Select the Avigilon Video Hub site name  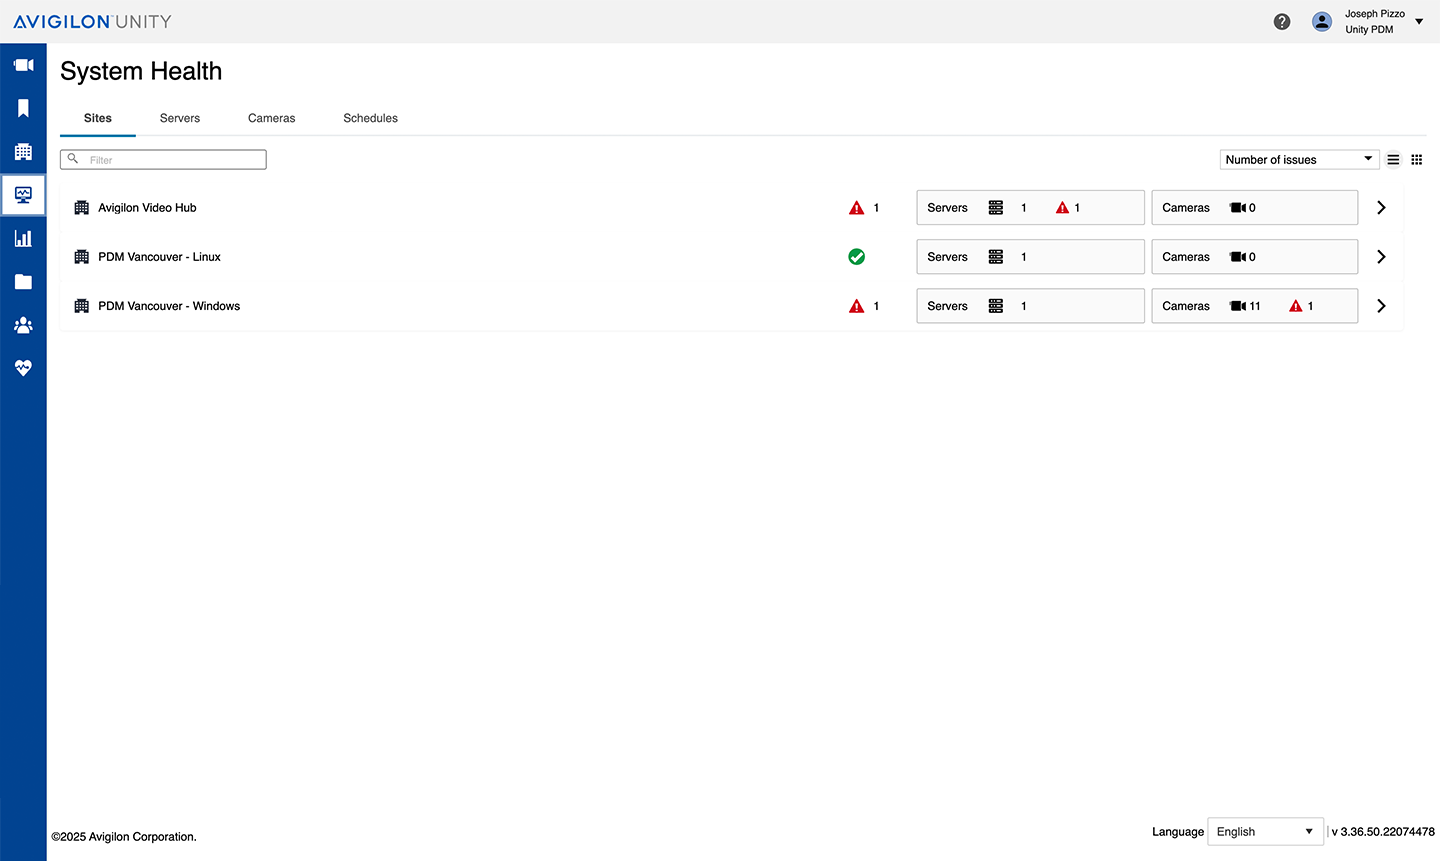pos(147,208)
